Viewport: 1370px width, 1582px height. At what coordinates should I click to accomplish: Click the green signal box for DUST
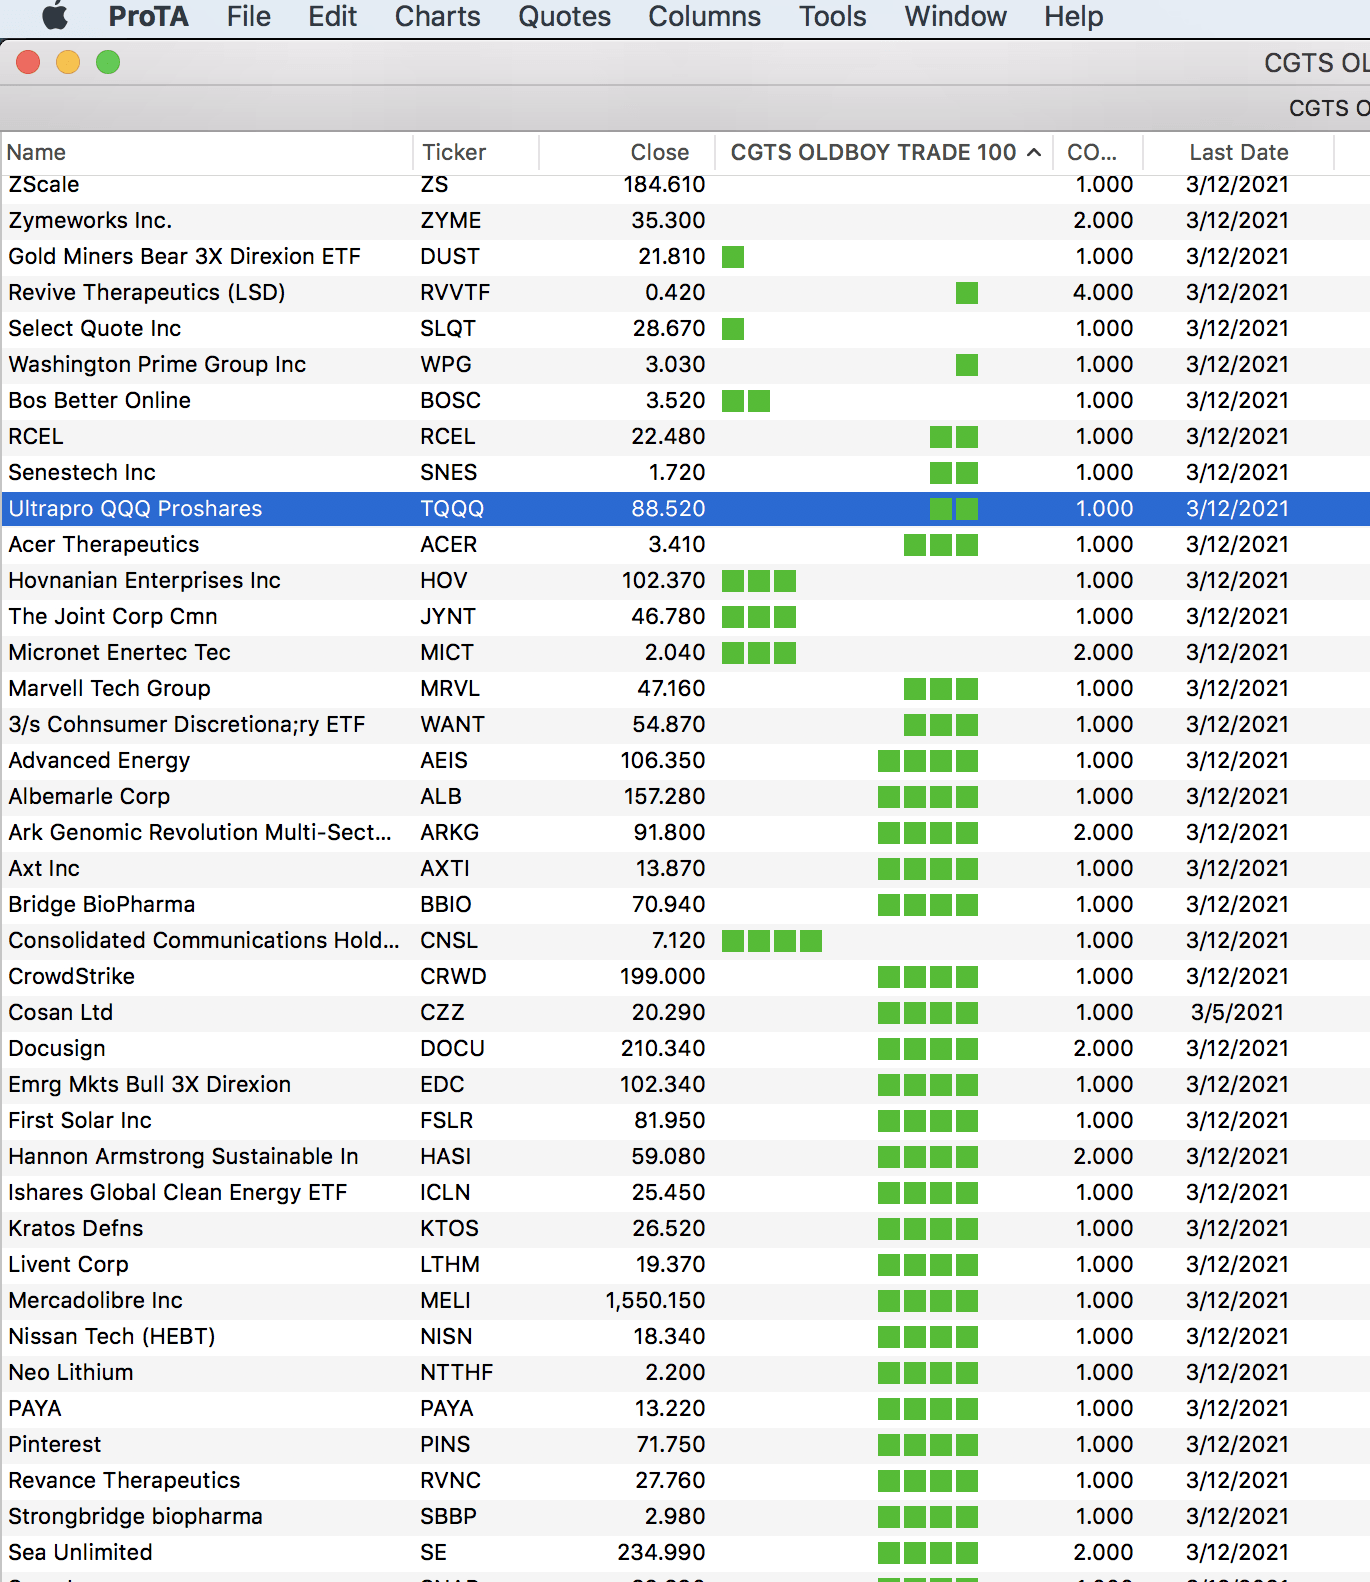click(x=733, y=257)
